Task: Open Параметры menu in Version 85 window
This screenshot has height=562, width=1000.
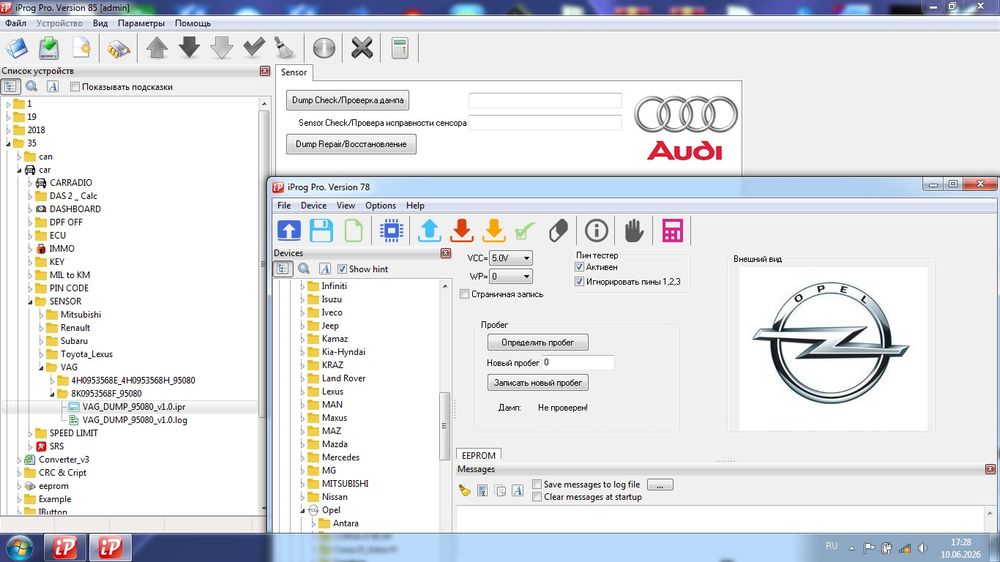Action: coord(141,23)
